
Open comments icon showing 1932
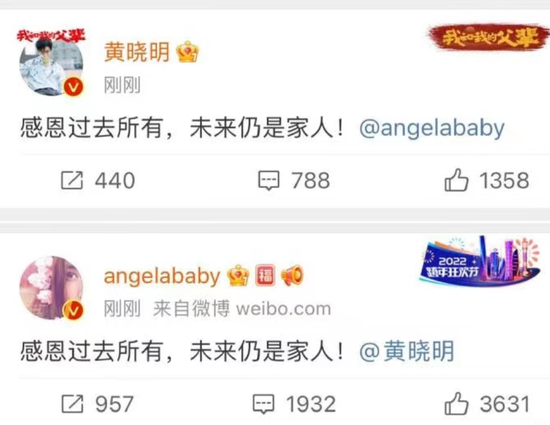click(263, 404)
